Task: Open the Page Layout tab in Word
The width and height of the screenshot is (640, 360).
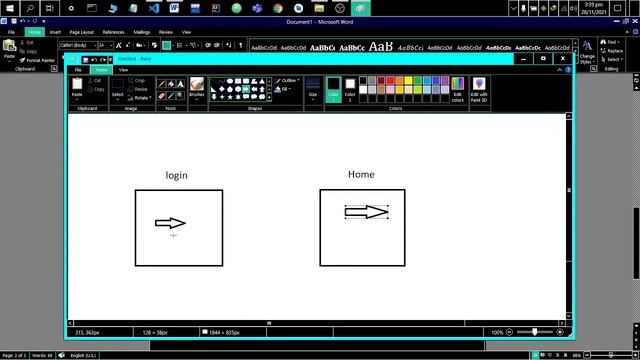Action: pos(82,32)
